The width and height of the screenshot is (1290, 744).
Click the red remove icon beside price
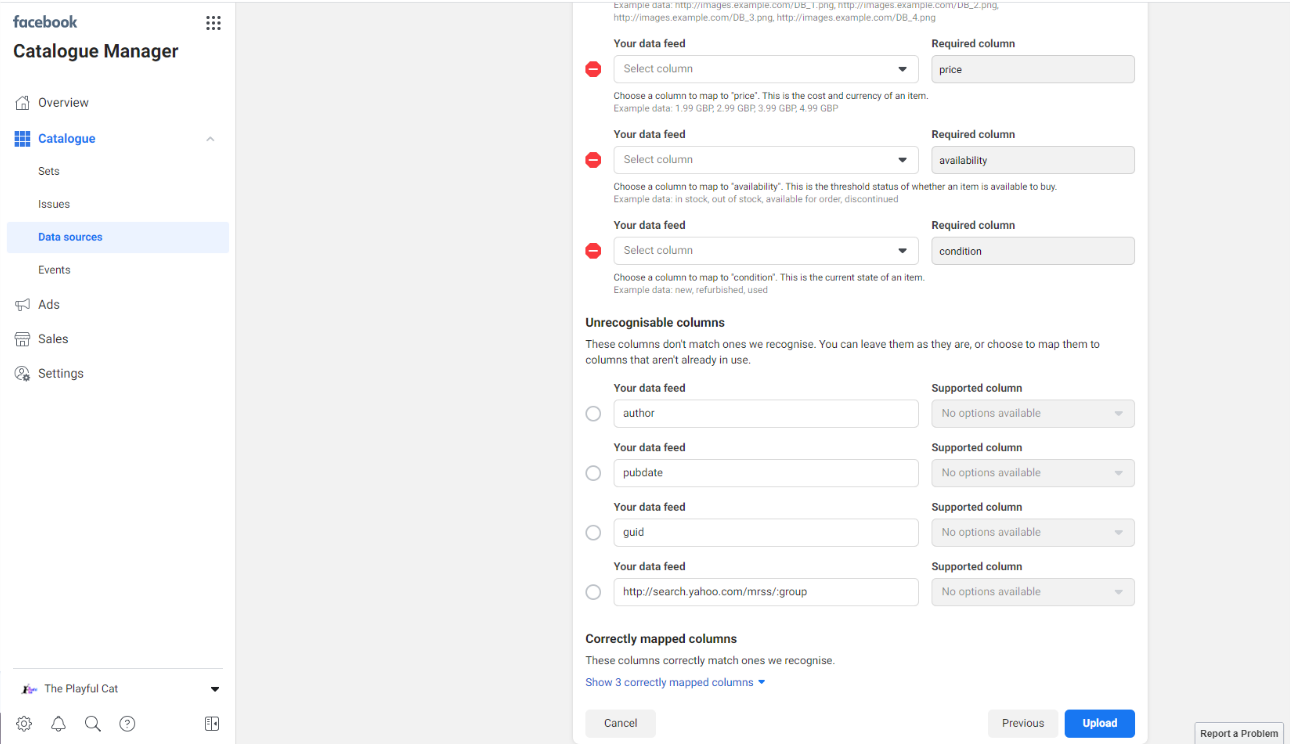point(593,69)
